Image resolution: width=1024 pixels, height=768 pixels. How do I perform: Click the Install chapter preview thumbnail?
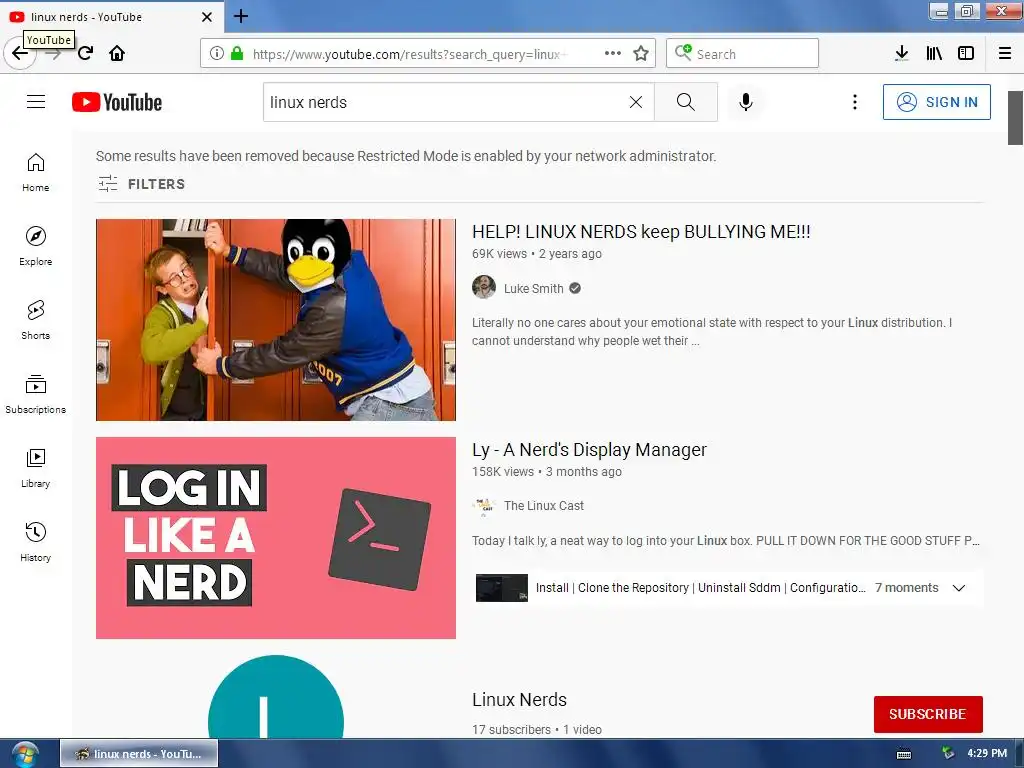coord(502,588)
